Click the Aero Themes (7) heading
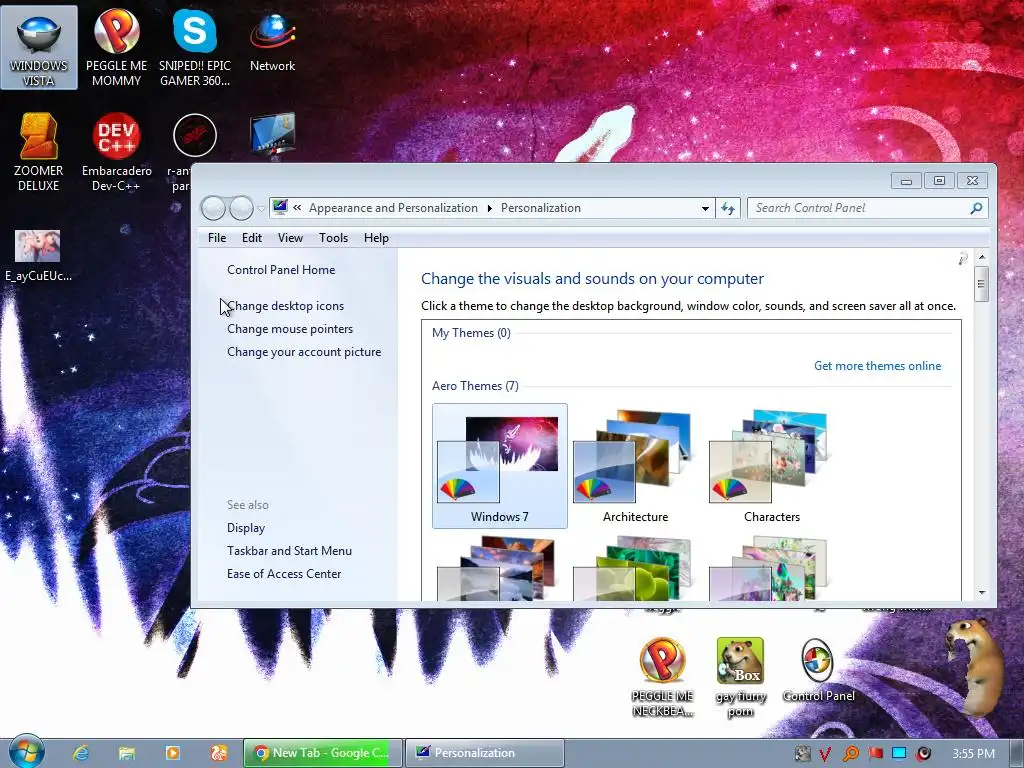The height and width of the screenshot is (768, 1024). pyautogui.click(x=475, y=386)
